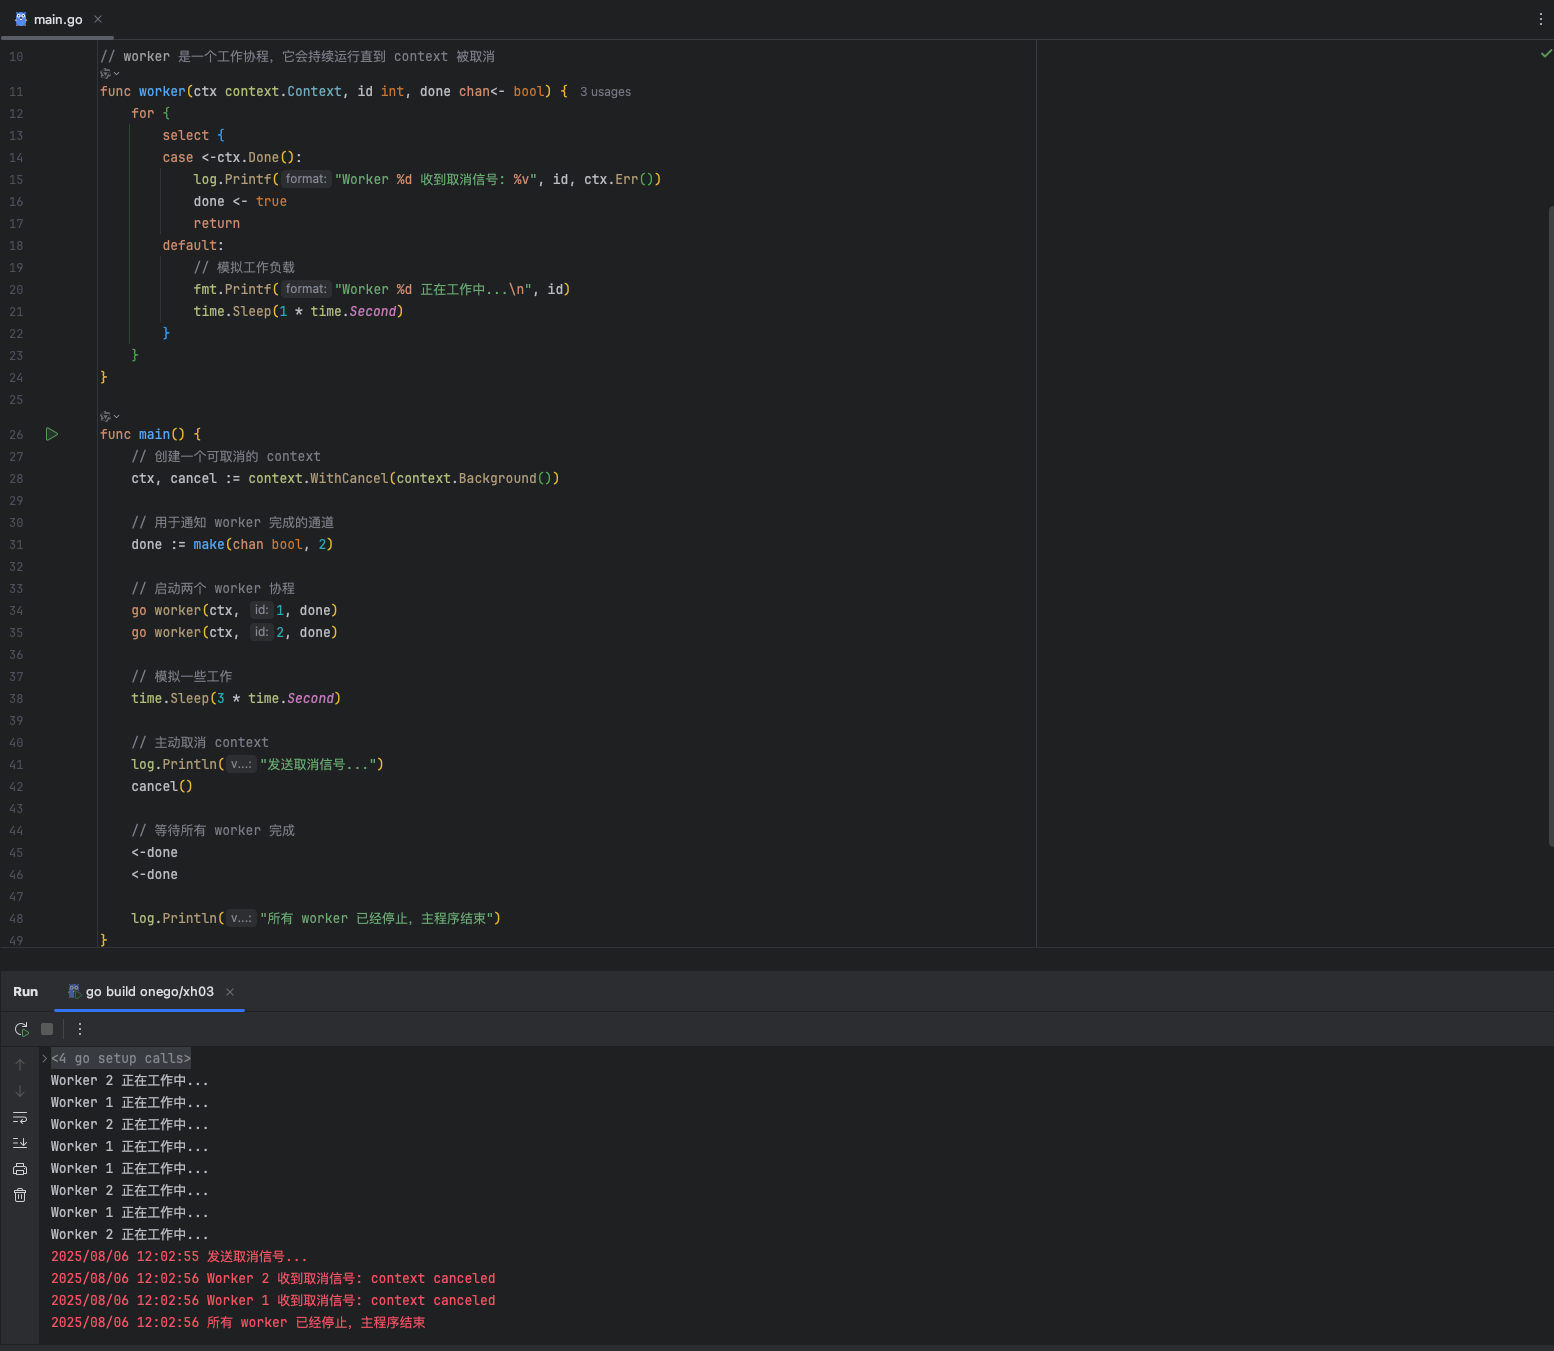Viewport: 1554px width, 1351px height.
Task: Click the 'format:' hint in log.Printf call
Action: [306, 179]
